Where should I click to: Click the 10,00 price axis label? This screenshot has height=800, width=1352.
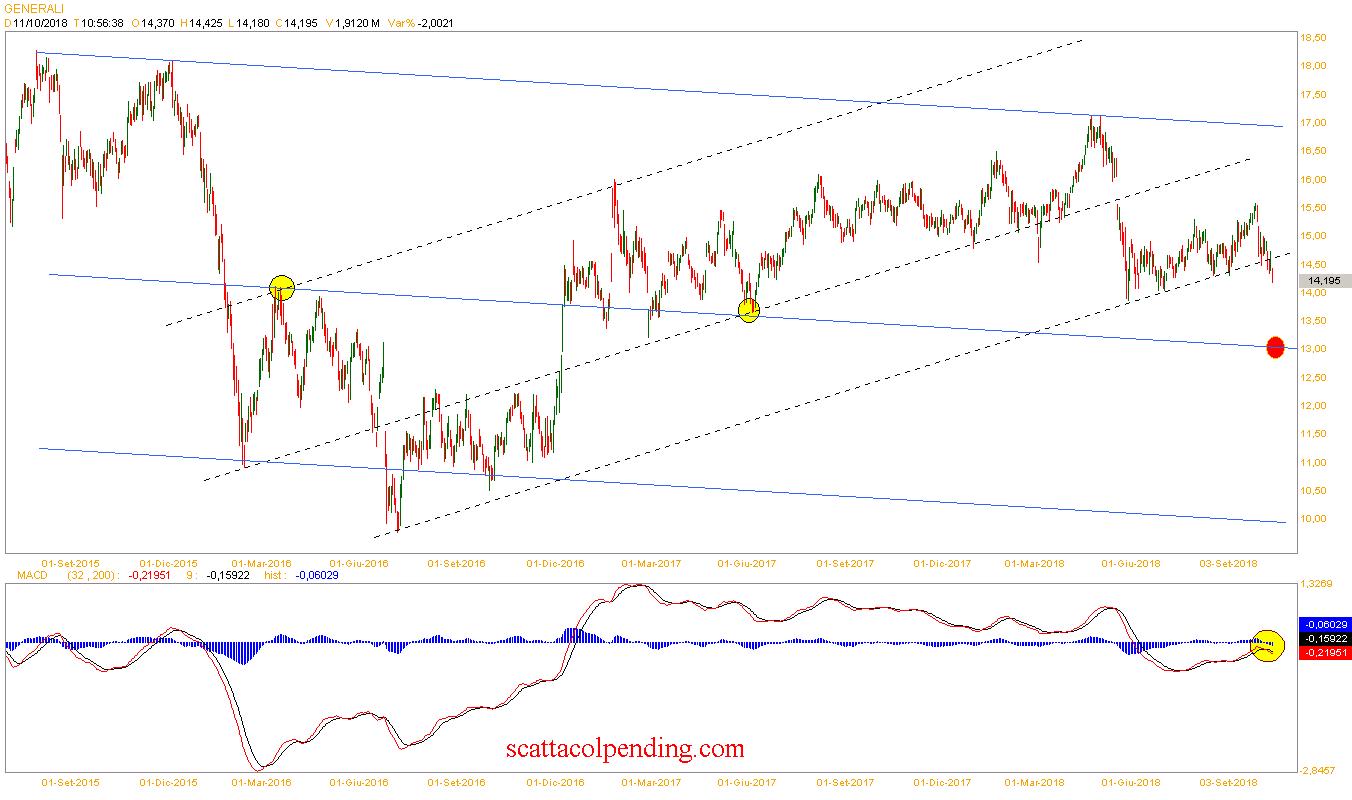tap(1312, 519)
